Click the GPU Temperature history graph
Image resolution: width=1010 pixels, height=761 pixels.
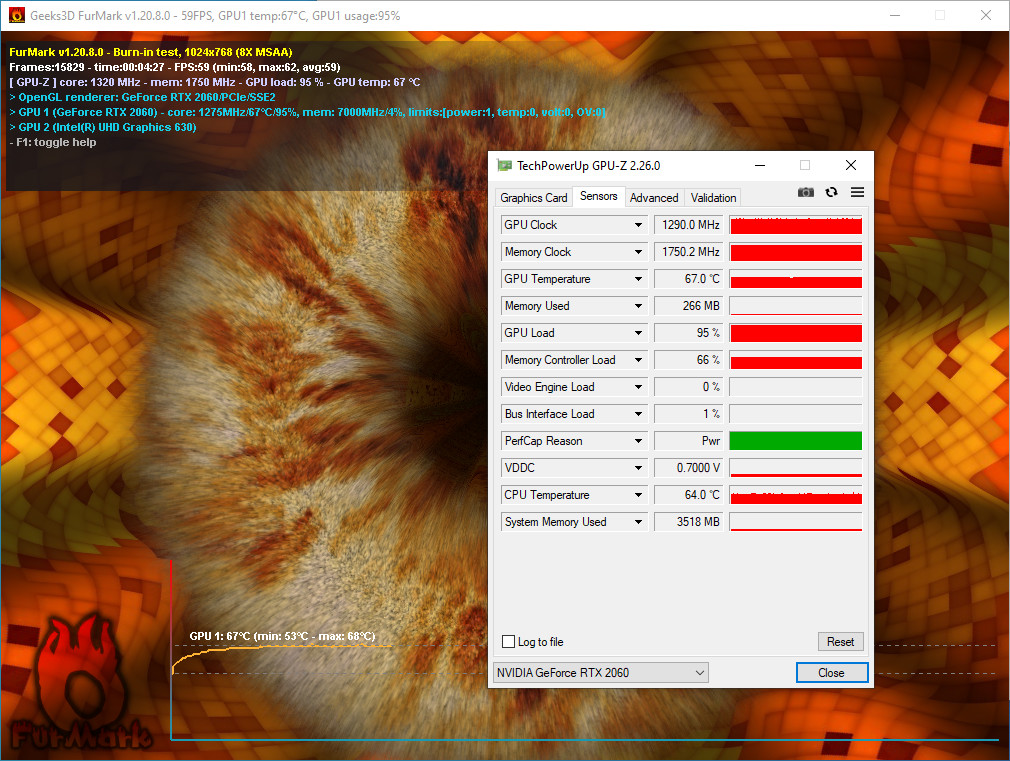[796, 279]
